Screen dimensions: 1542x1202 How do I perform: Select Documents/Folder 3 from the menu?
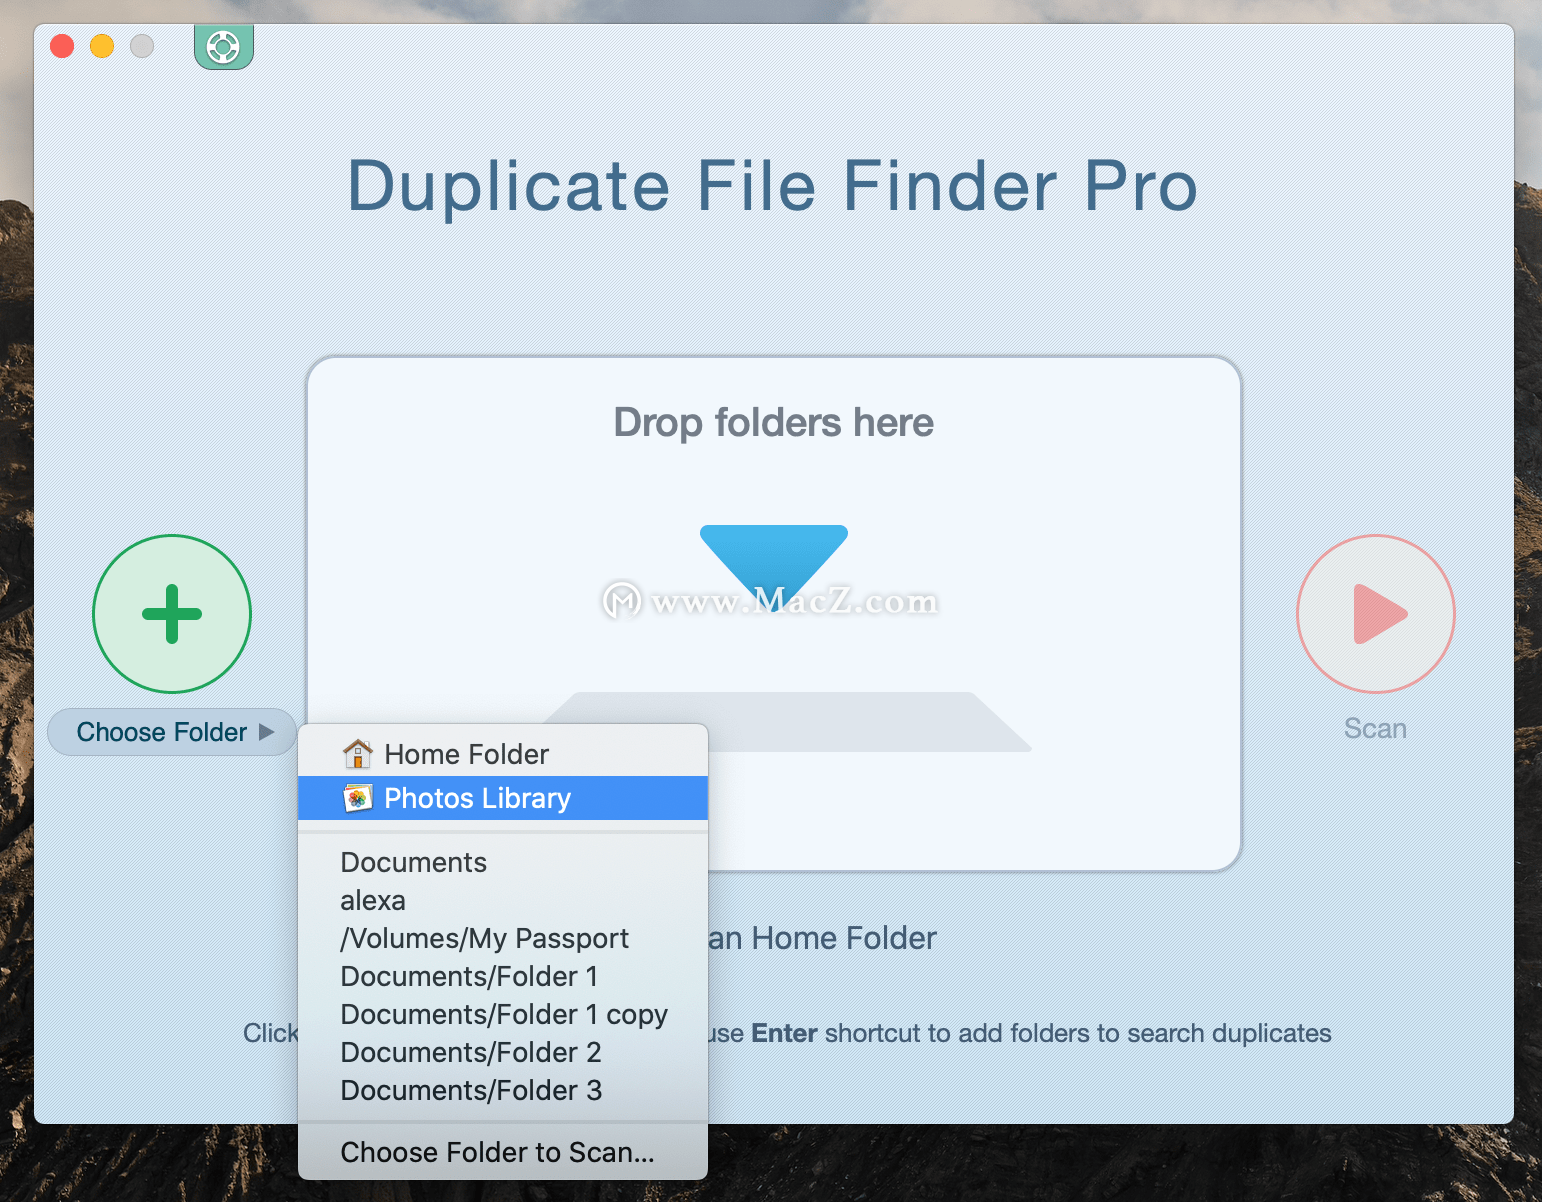[x=503, y=1090]
